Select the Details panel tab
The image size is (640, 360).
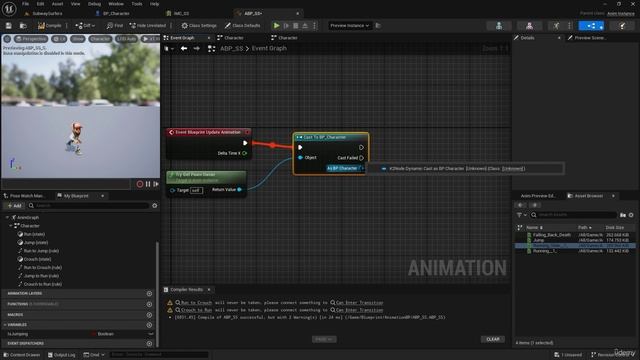pyautogui.click(x=527, y=38)
